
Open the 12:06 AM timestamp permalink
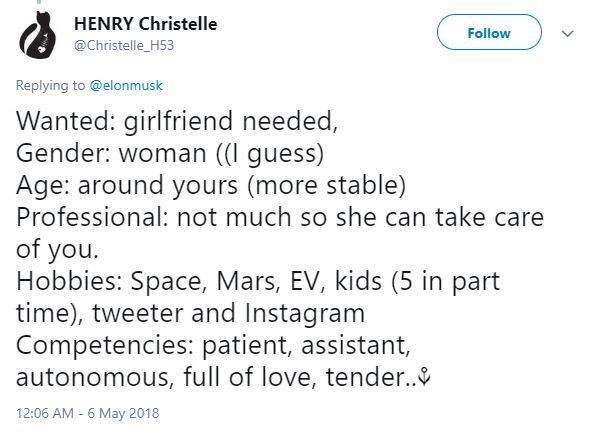click(x=45, y=413)
